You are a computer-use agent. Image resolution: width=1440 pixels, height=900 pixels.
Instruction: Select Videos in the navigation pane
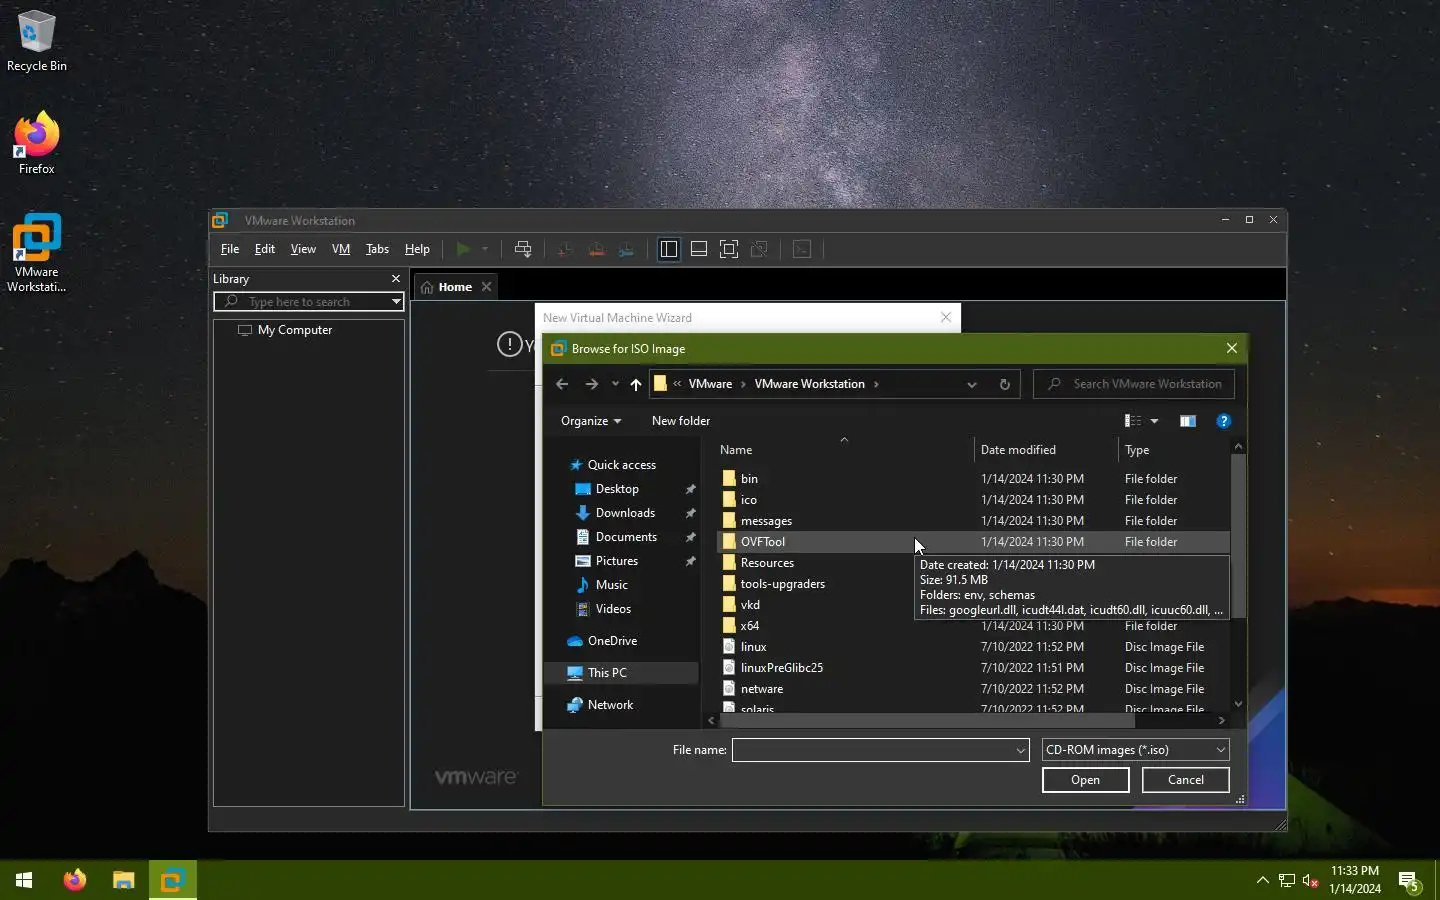click(x=603, y=609)
